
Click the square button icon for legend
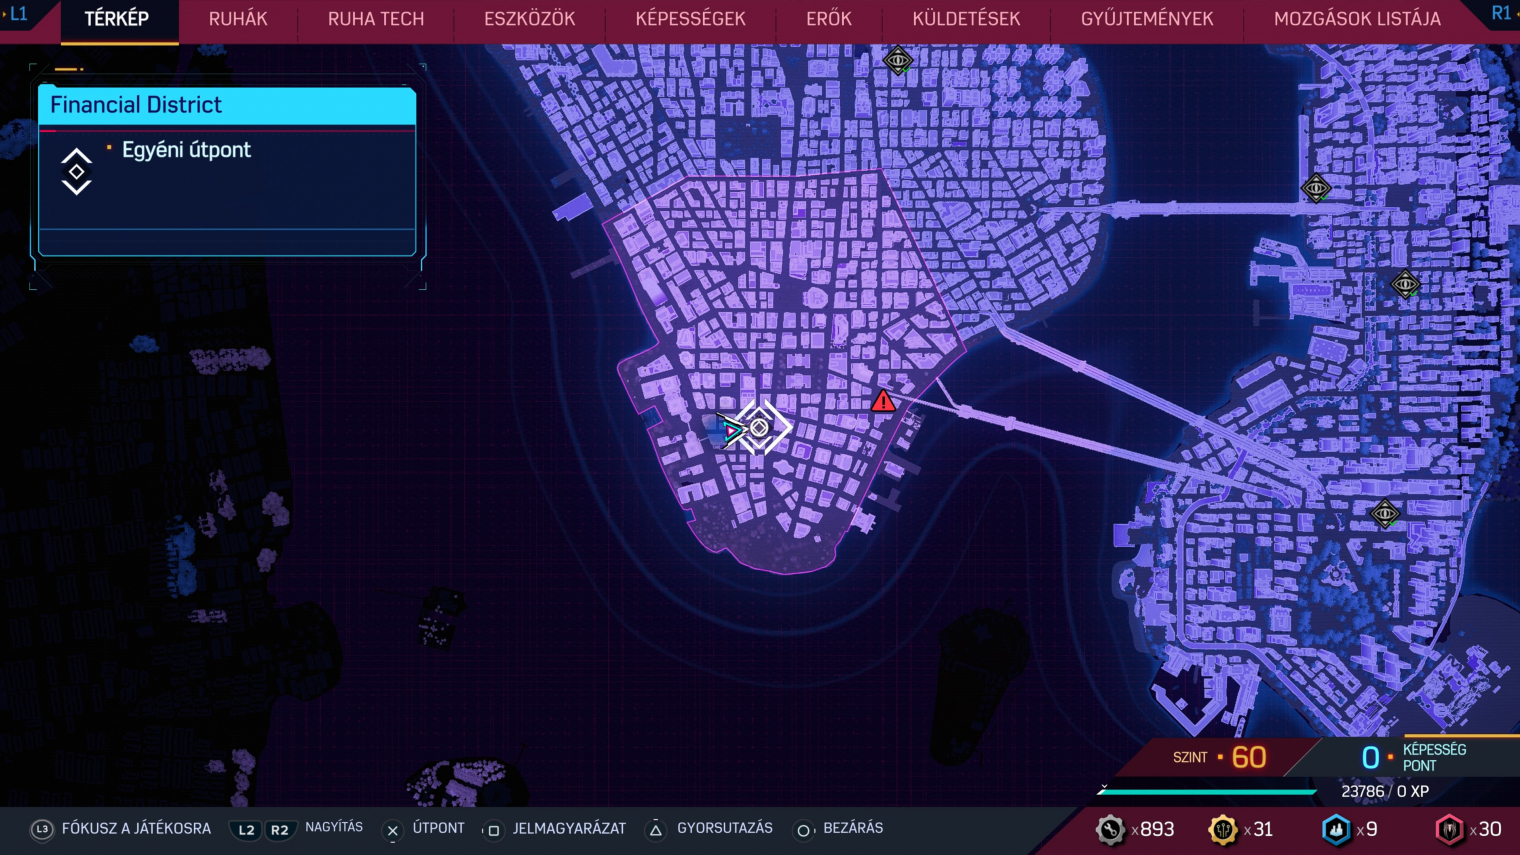point(493,830)
